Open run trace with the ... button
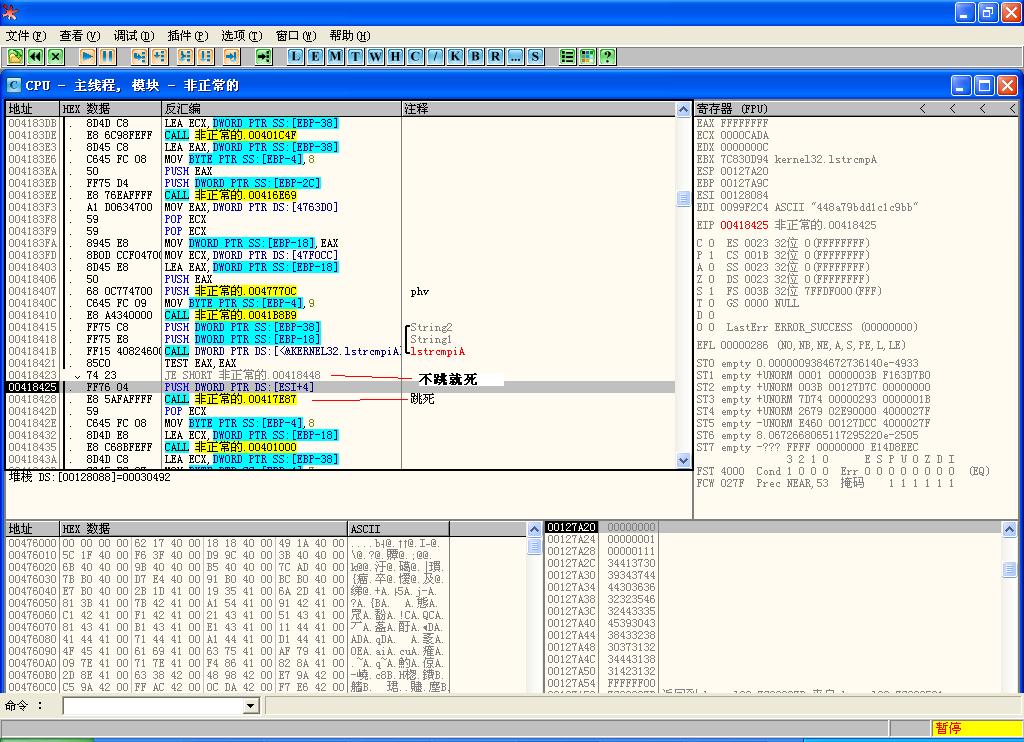The image size is (1024, 742). [x=516, y=57]
